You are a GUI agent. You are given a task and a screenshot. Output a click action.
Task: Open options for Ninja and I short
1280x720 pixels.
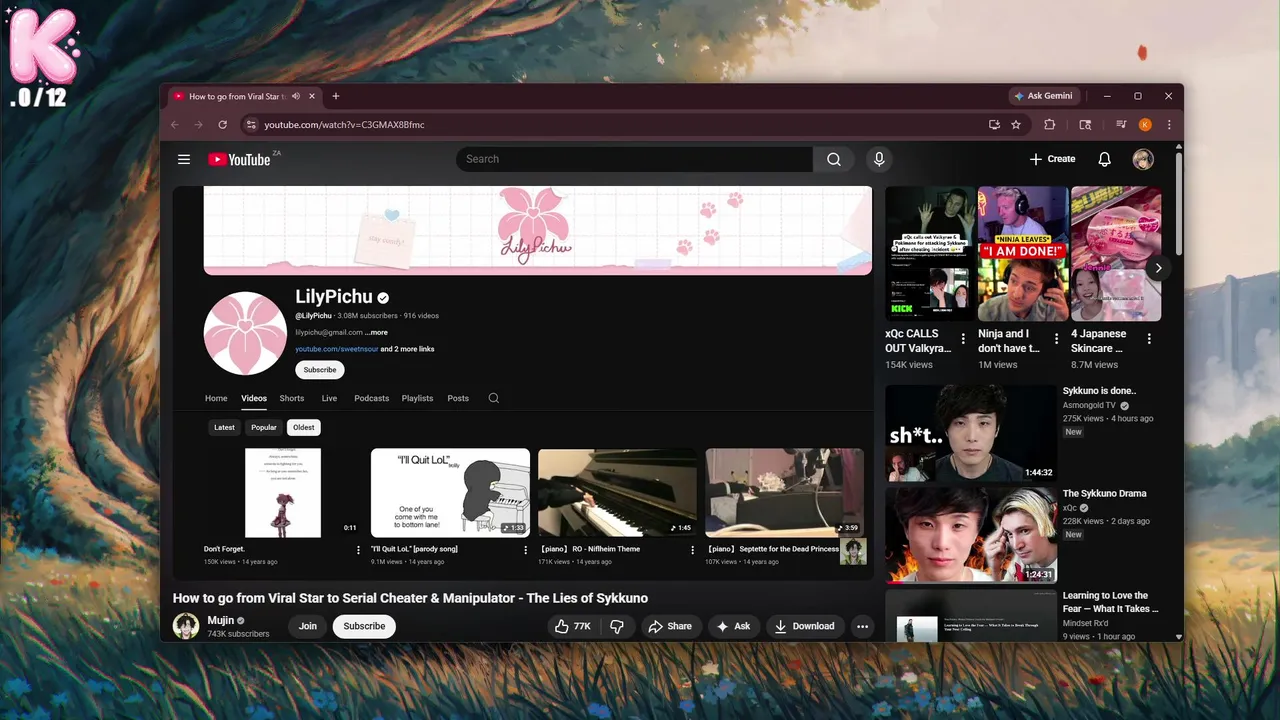click(1056, 339)
